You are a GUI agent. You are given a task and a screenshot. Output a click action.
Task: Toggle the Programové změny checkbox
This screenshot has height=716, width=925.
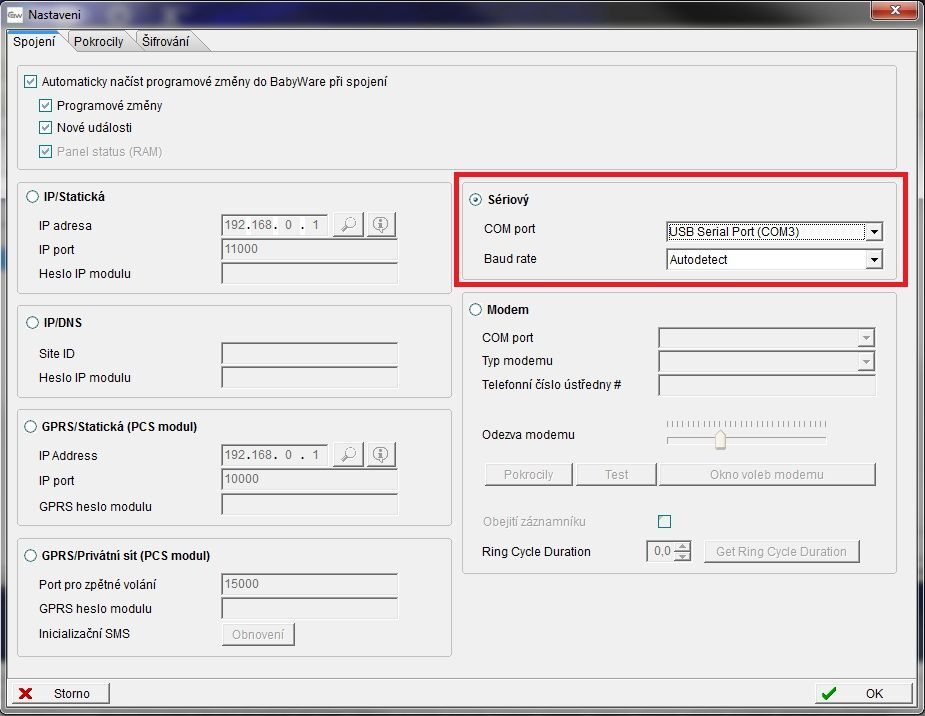tap(45, 105)
